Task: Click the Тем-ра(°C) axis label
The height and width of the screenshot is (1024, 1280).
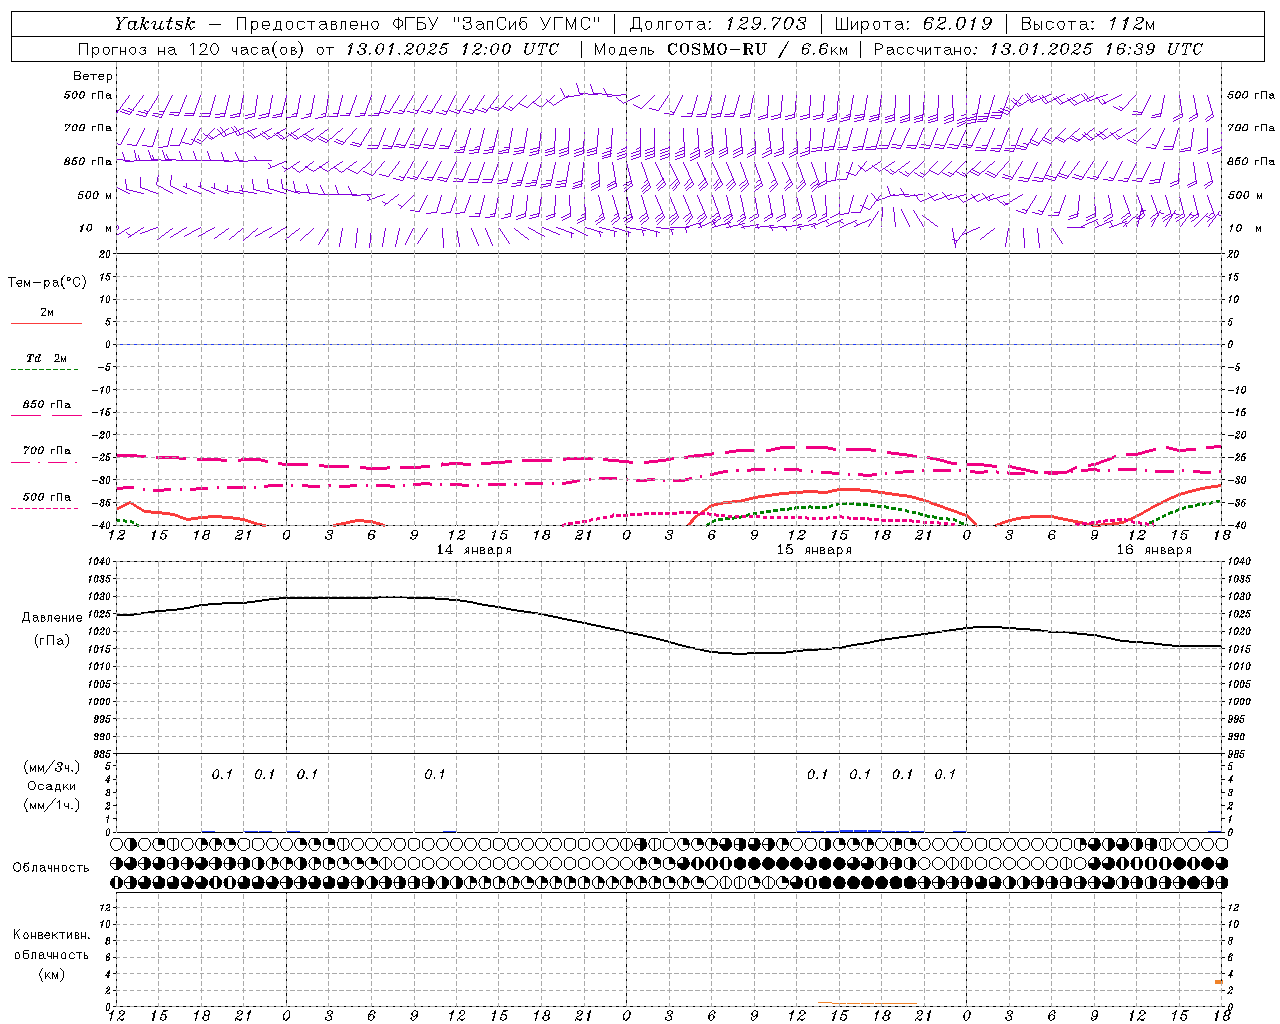Action: [x=47, y=283]
